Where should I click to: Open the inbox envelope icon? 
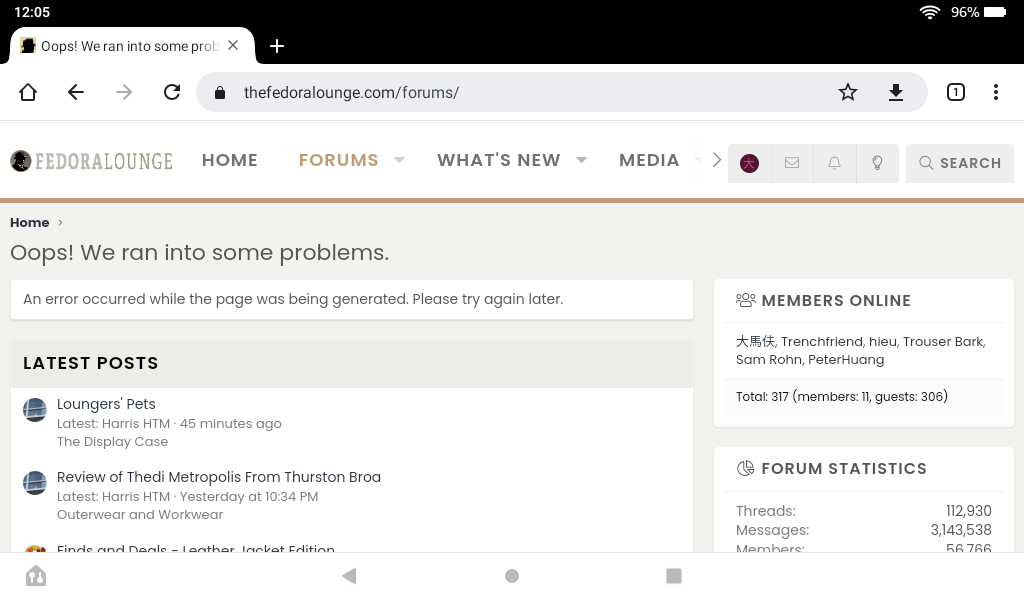click(792, 163)
